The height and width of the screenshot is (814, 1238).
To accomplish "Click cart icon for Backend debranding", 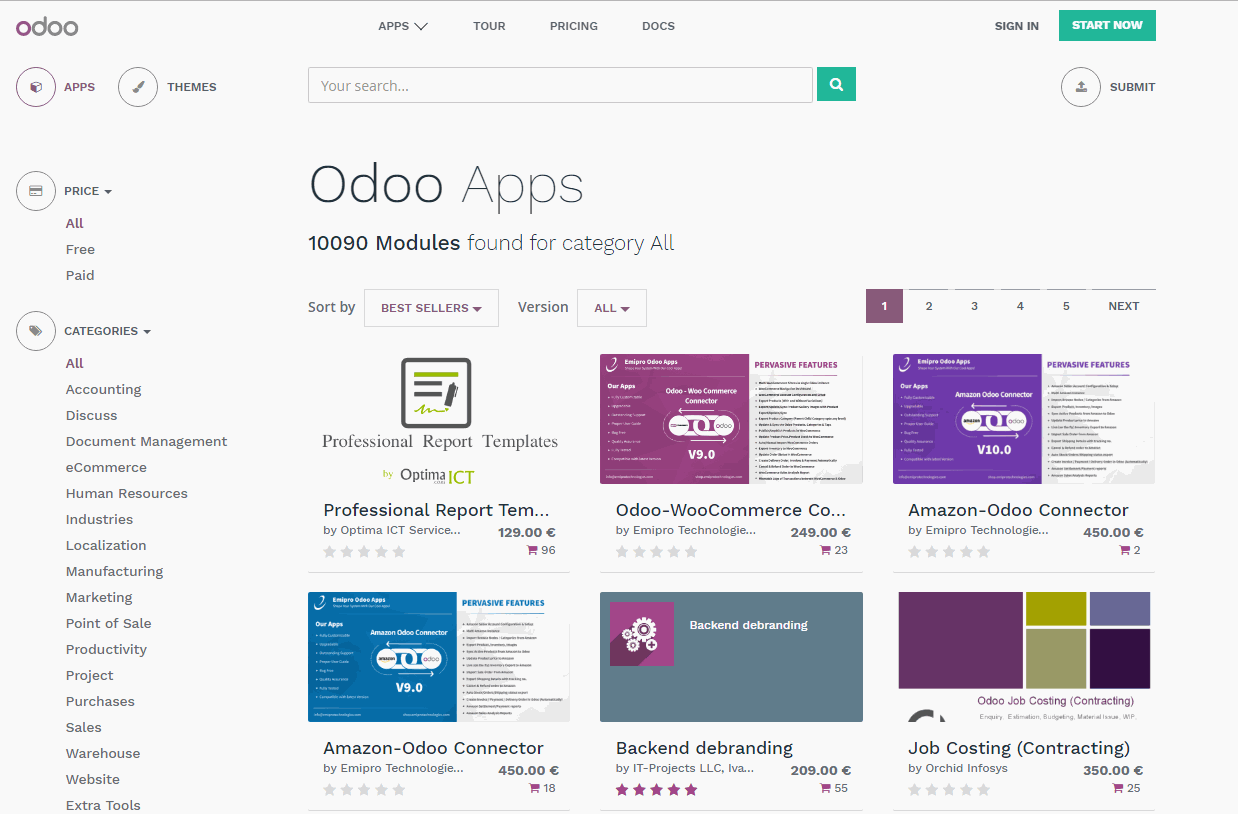I will point(826,788).
